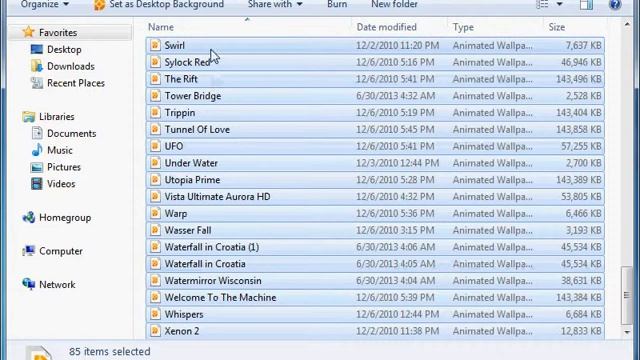Select the Watermirror Wisconsin file name
The width and height of the screenshot is (640, 360).
(213, 281)
